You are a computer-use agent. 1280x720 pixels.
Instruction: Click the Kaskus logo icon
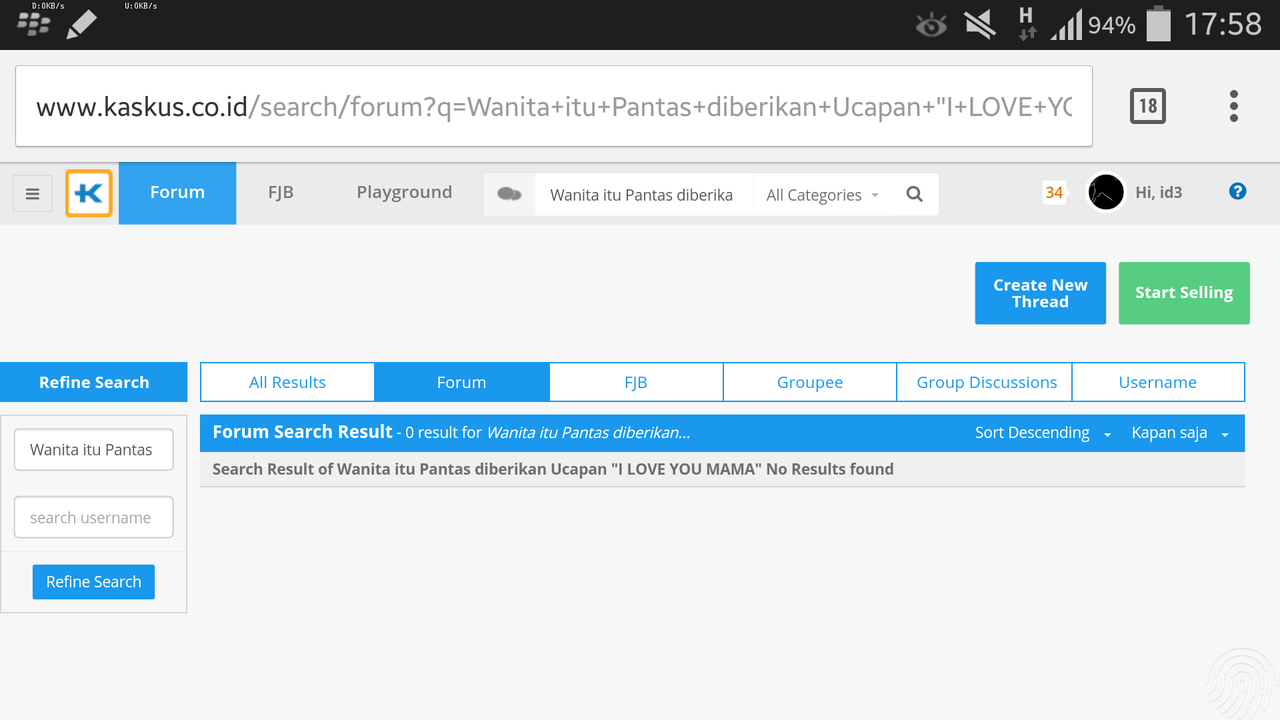click(89, 193)
